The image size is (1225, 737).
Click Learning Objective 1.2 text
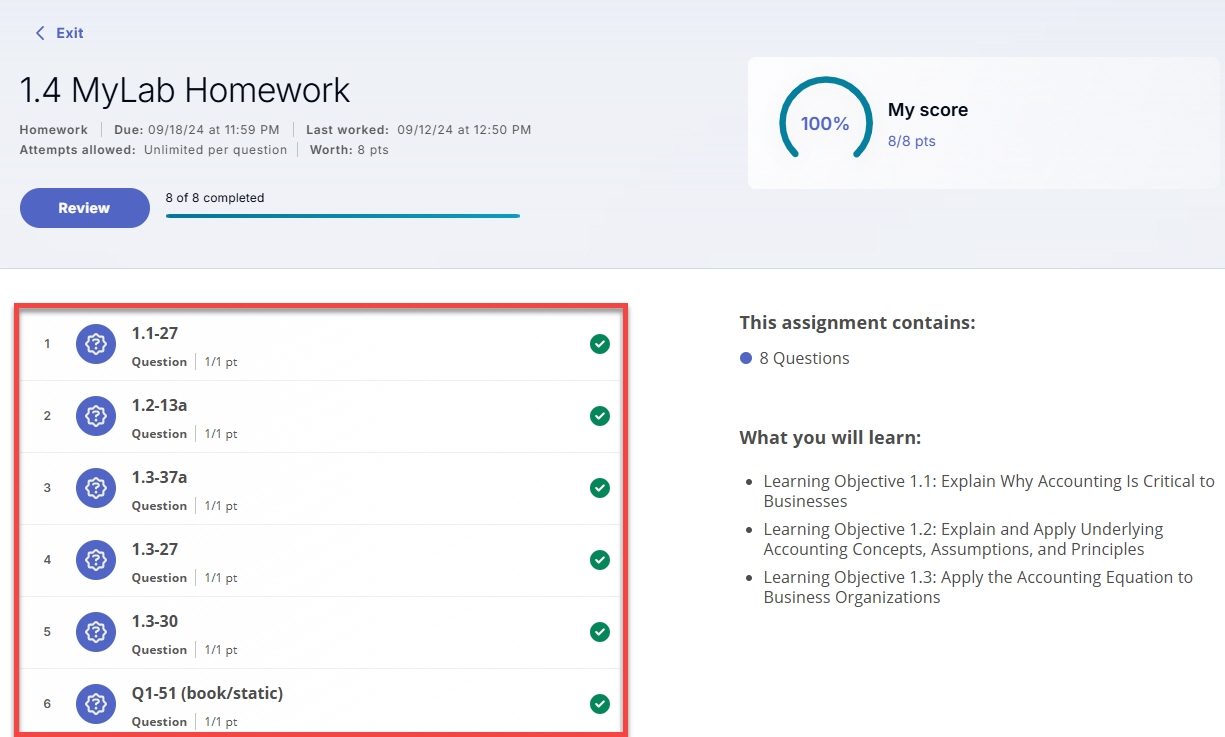pyautogui.click(x=964, y=539)
